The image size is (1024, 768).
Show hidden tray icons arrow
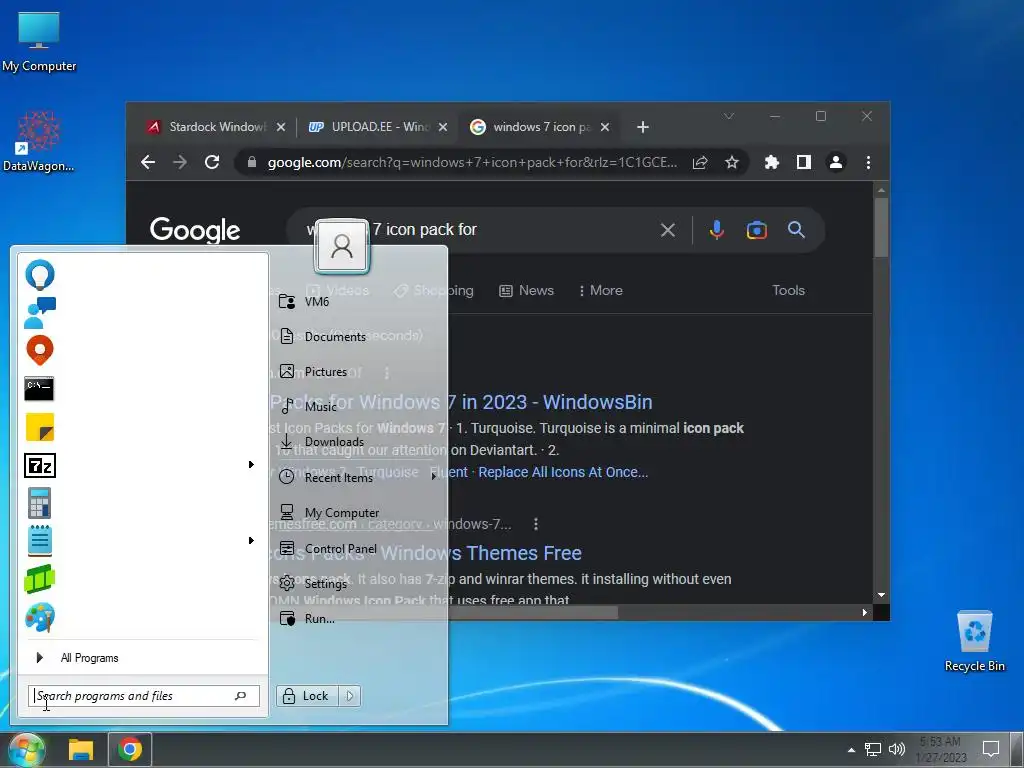851,750
